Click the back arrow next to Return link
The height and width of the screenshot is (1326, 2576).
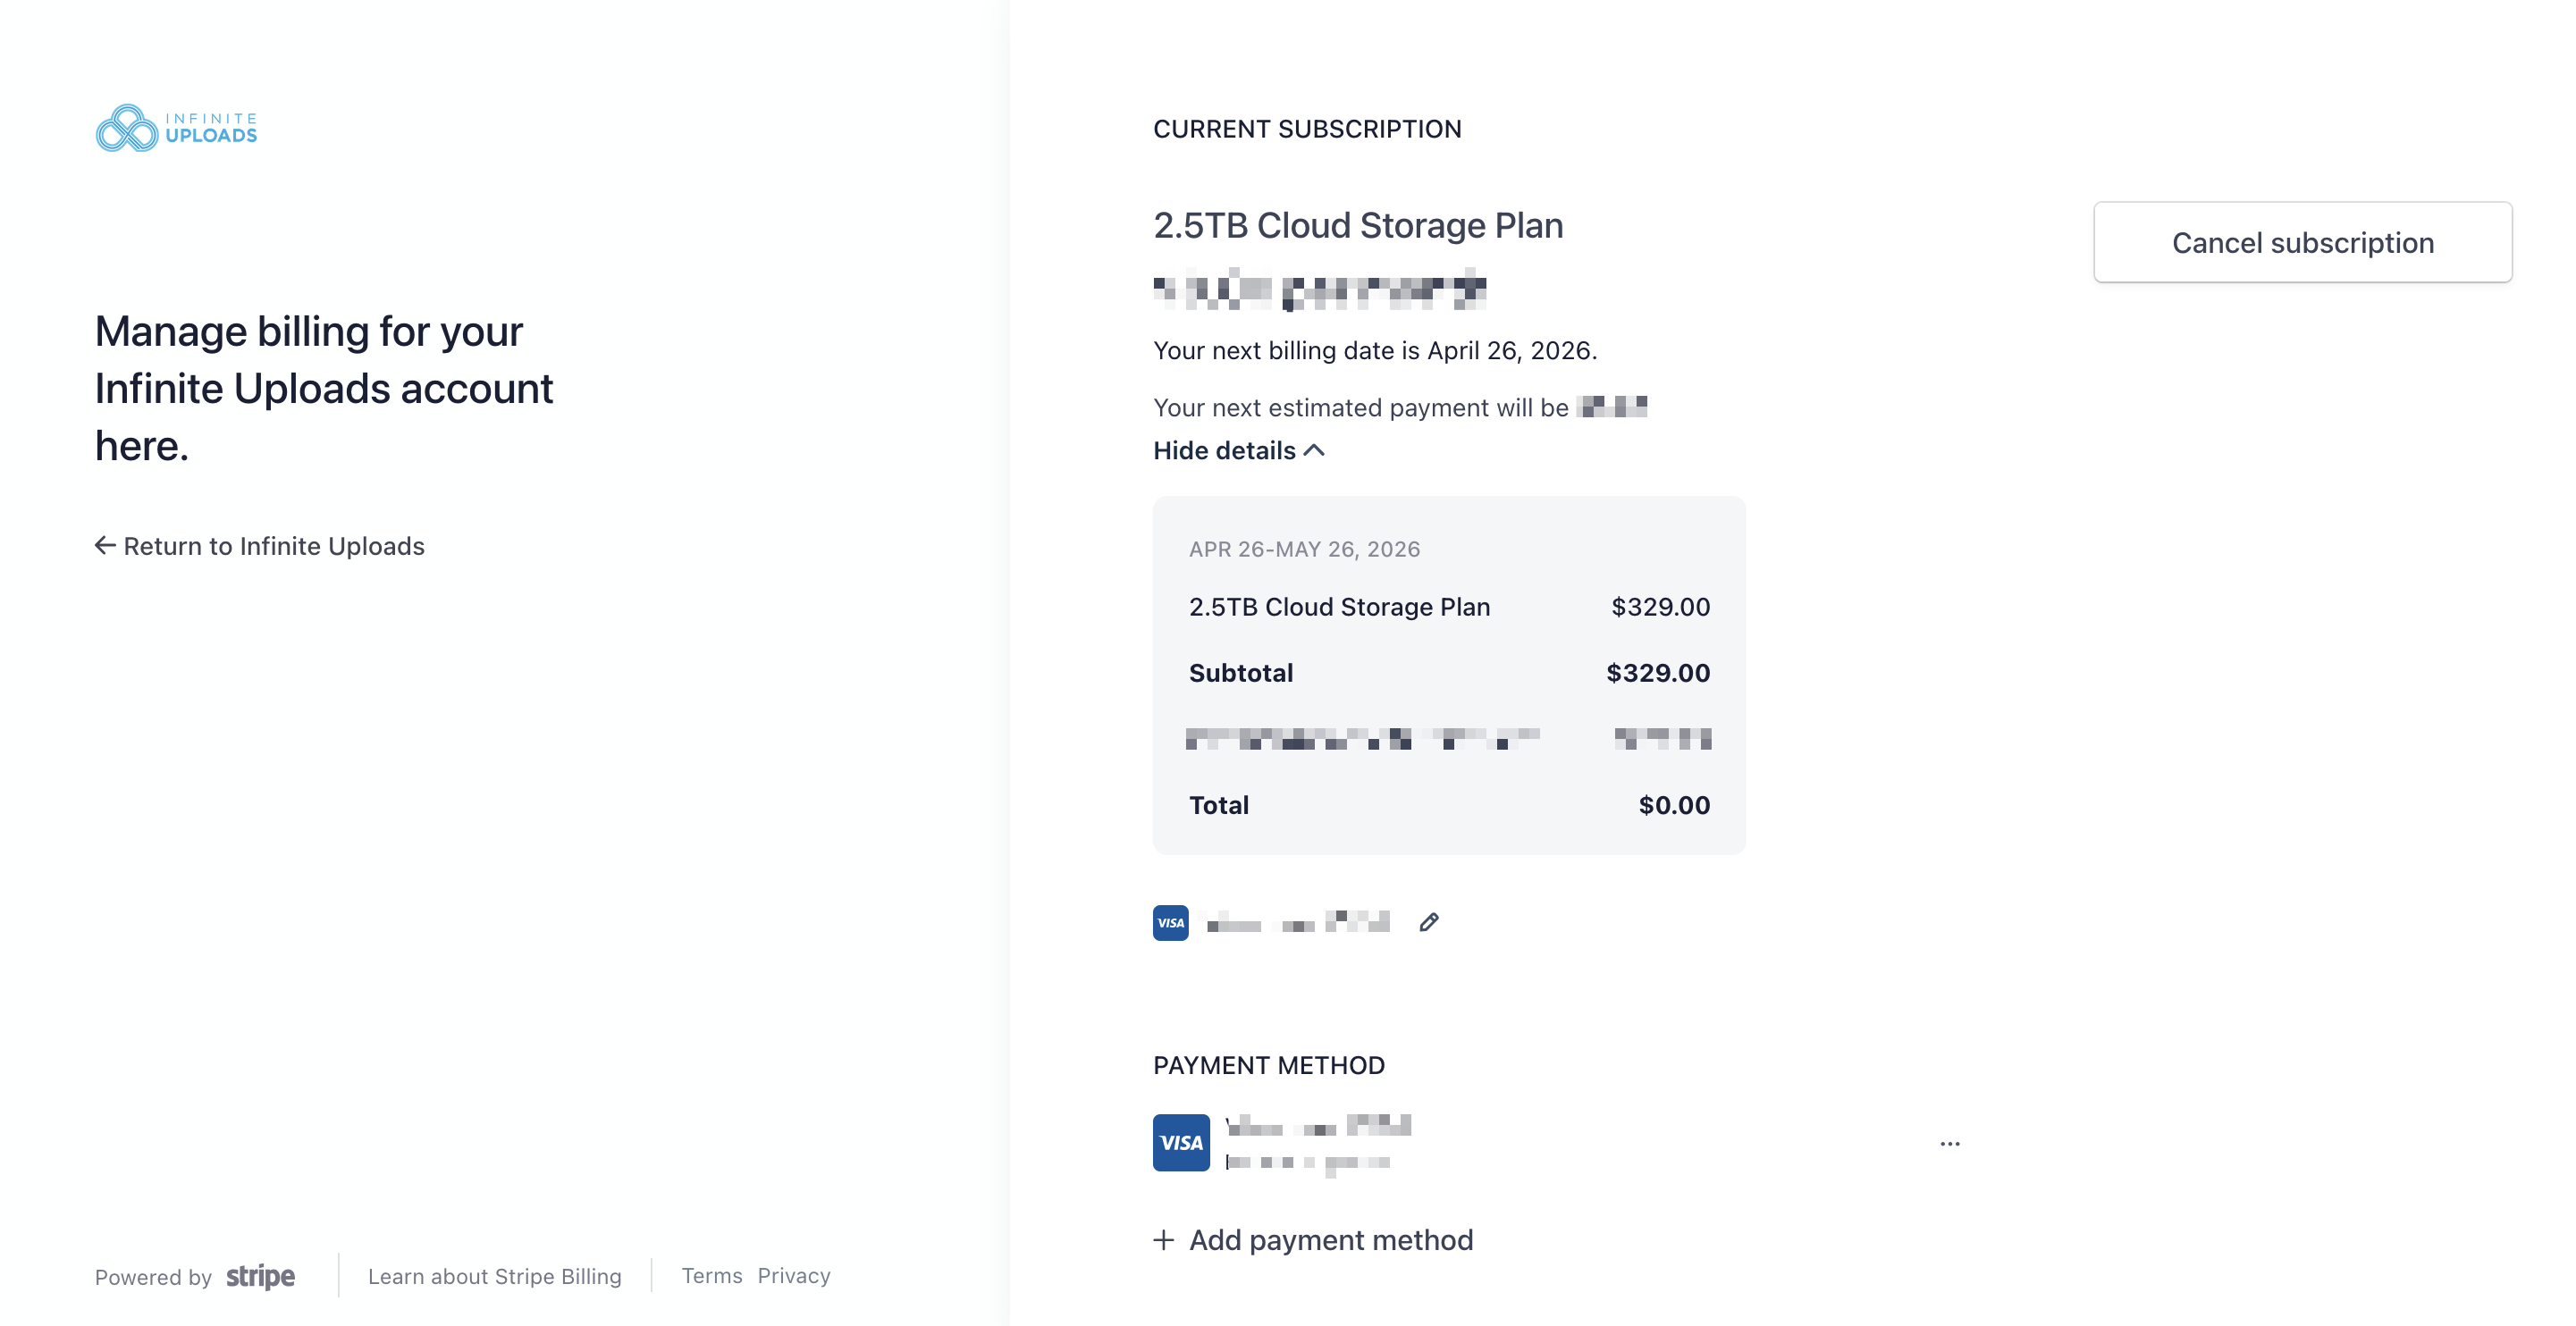[x=105, y=545]
